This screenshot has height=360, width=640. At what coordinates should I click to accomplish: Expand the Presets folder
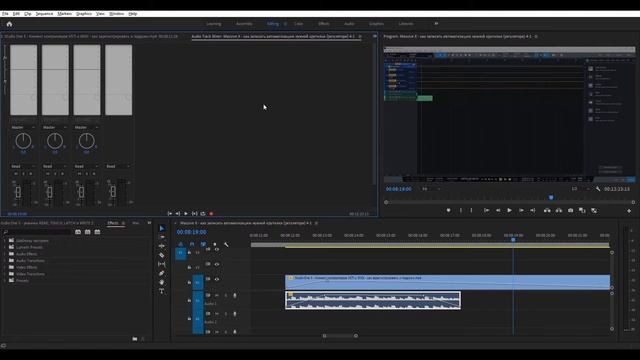(5, 281)
